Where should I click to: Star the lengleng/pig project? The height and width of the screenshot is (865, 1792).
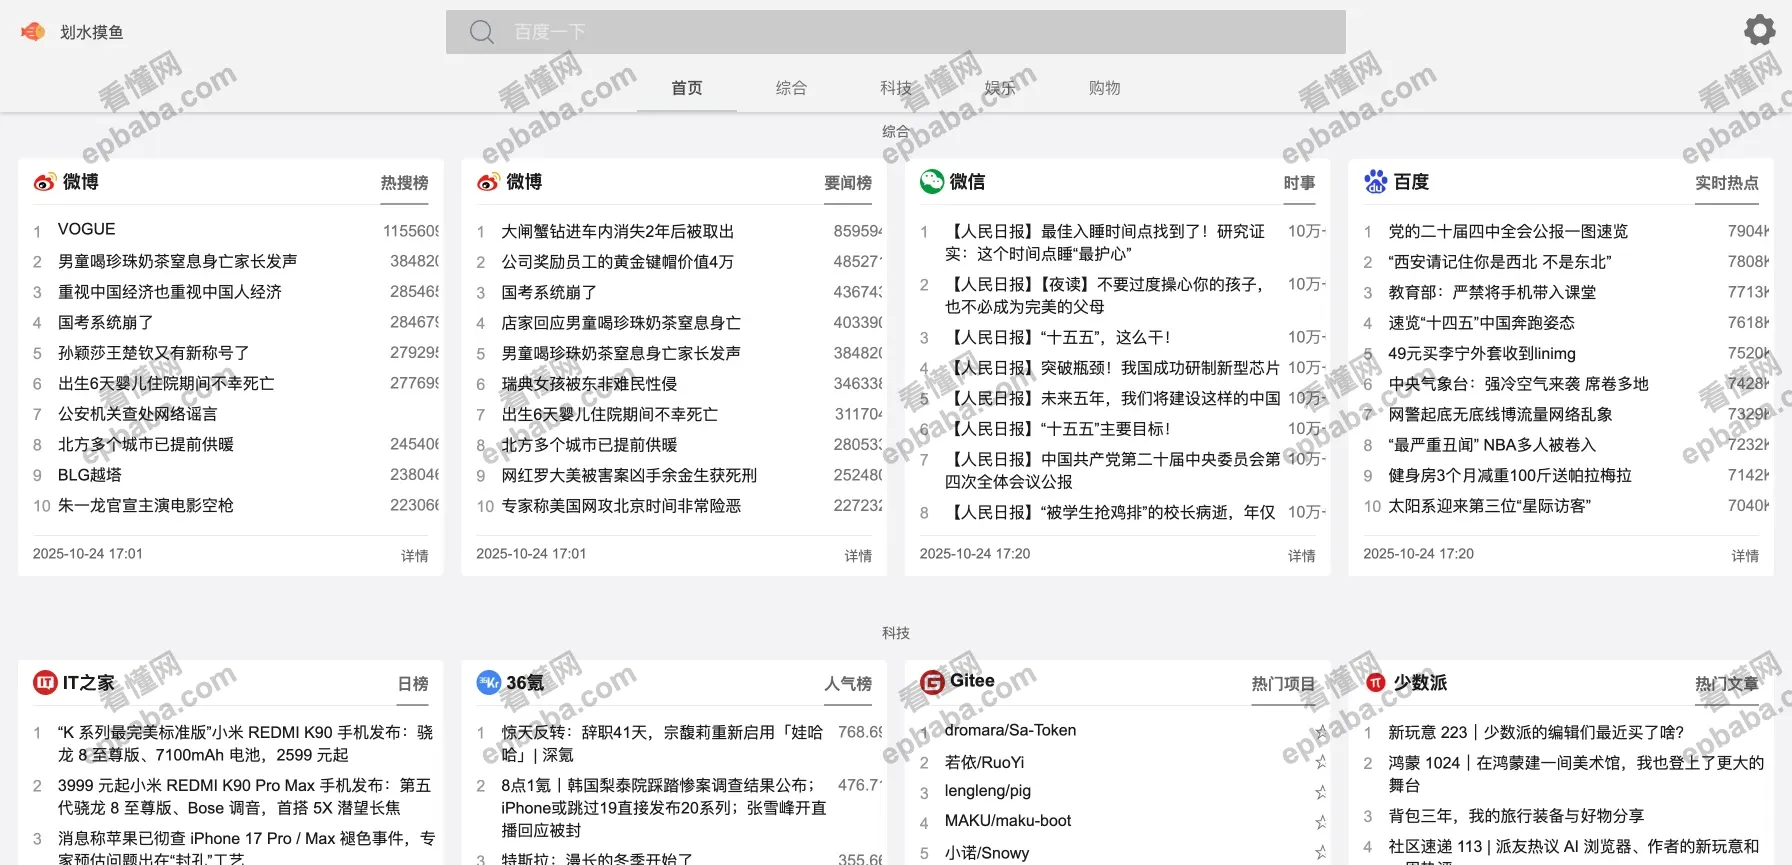tap(1320, 793)
